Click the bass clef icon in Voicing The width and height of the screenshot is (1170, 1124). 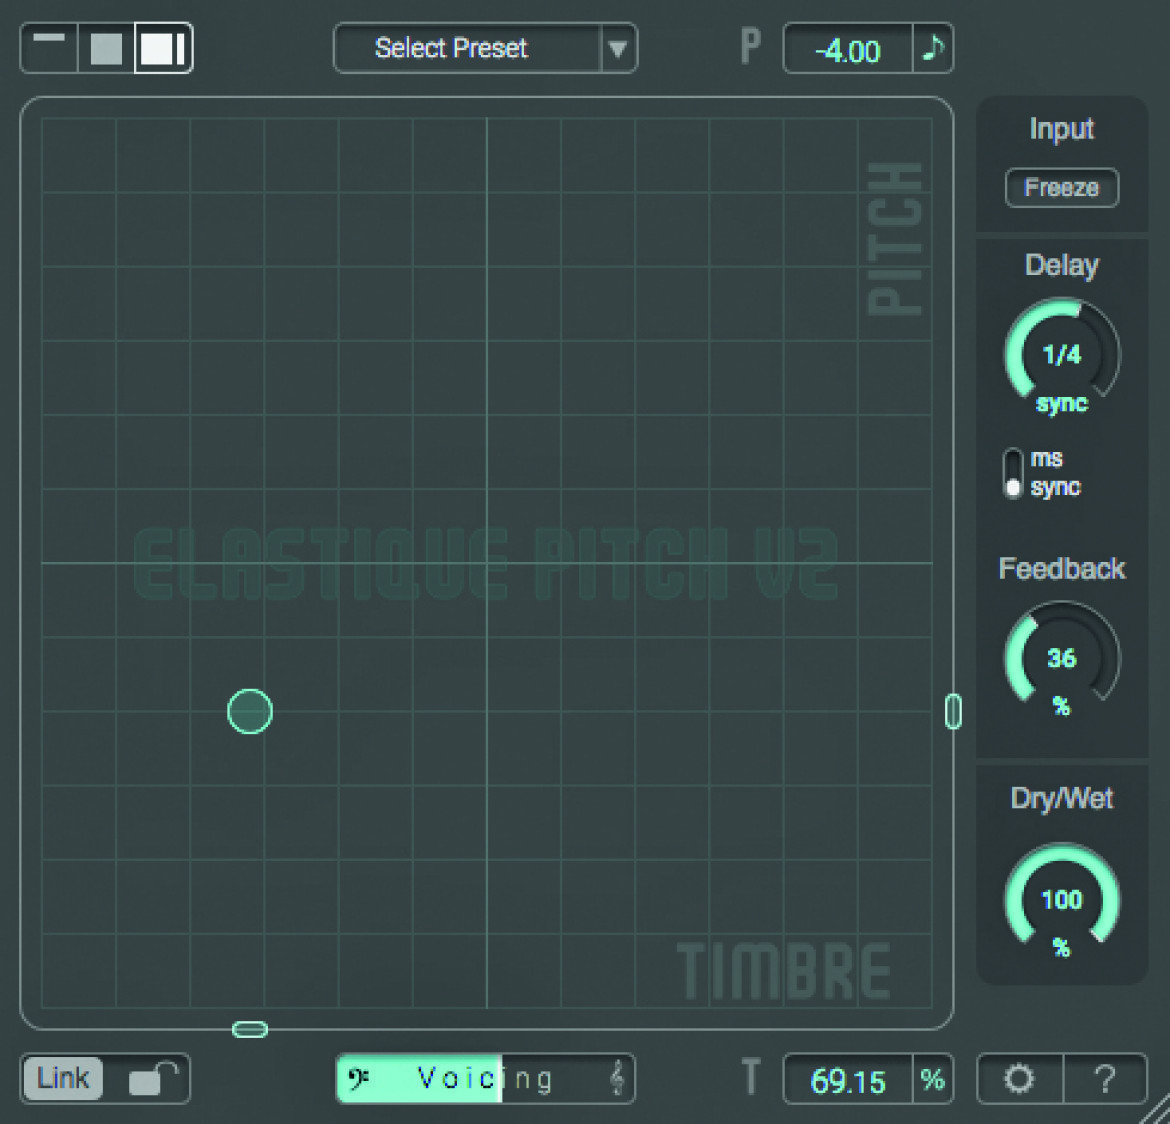coord(359,1078)
